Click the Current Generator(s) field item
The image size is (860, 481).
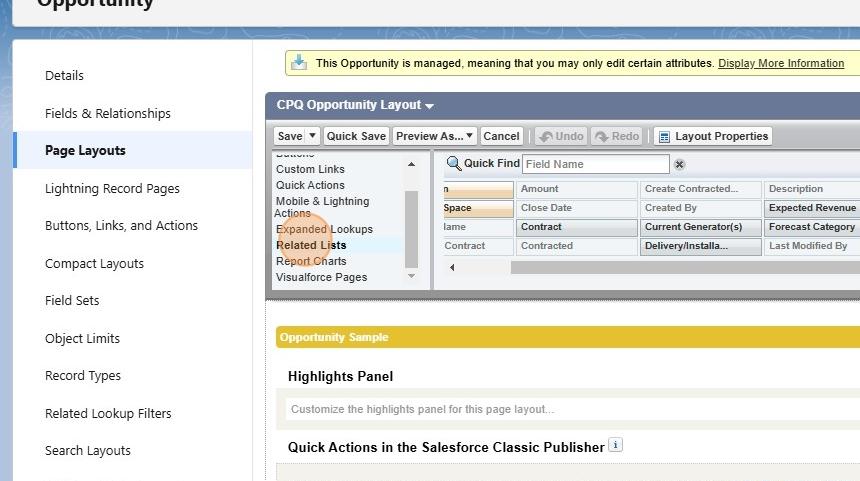[701, 227]
